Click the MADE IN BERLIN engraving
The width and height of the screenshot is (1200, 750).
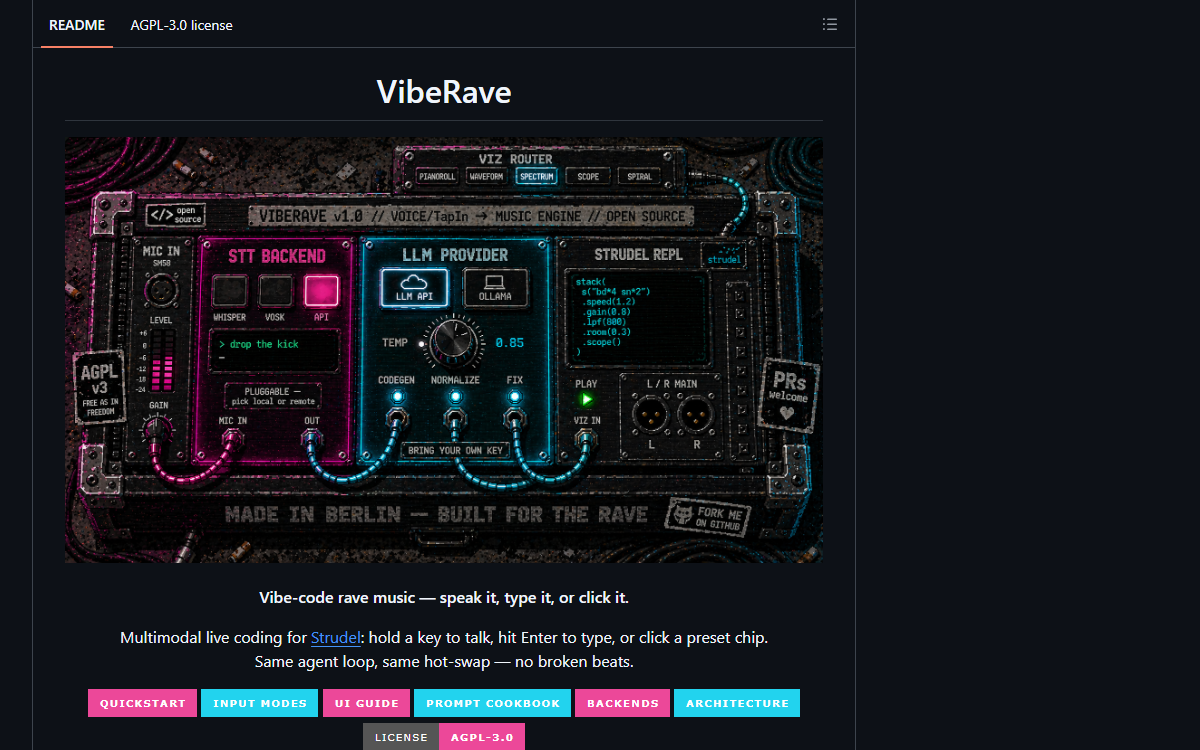435,514
